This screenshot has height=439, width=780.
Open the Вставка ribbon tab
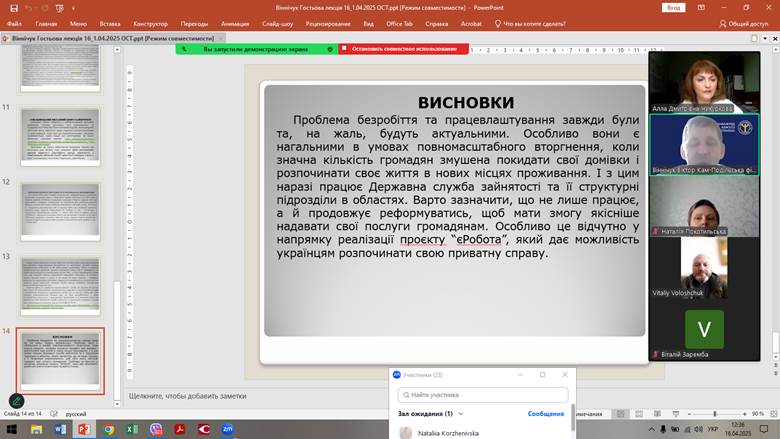(110, 23)
